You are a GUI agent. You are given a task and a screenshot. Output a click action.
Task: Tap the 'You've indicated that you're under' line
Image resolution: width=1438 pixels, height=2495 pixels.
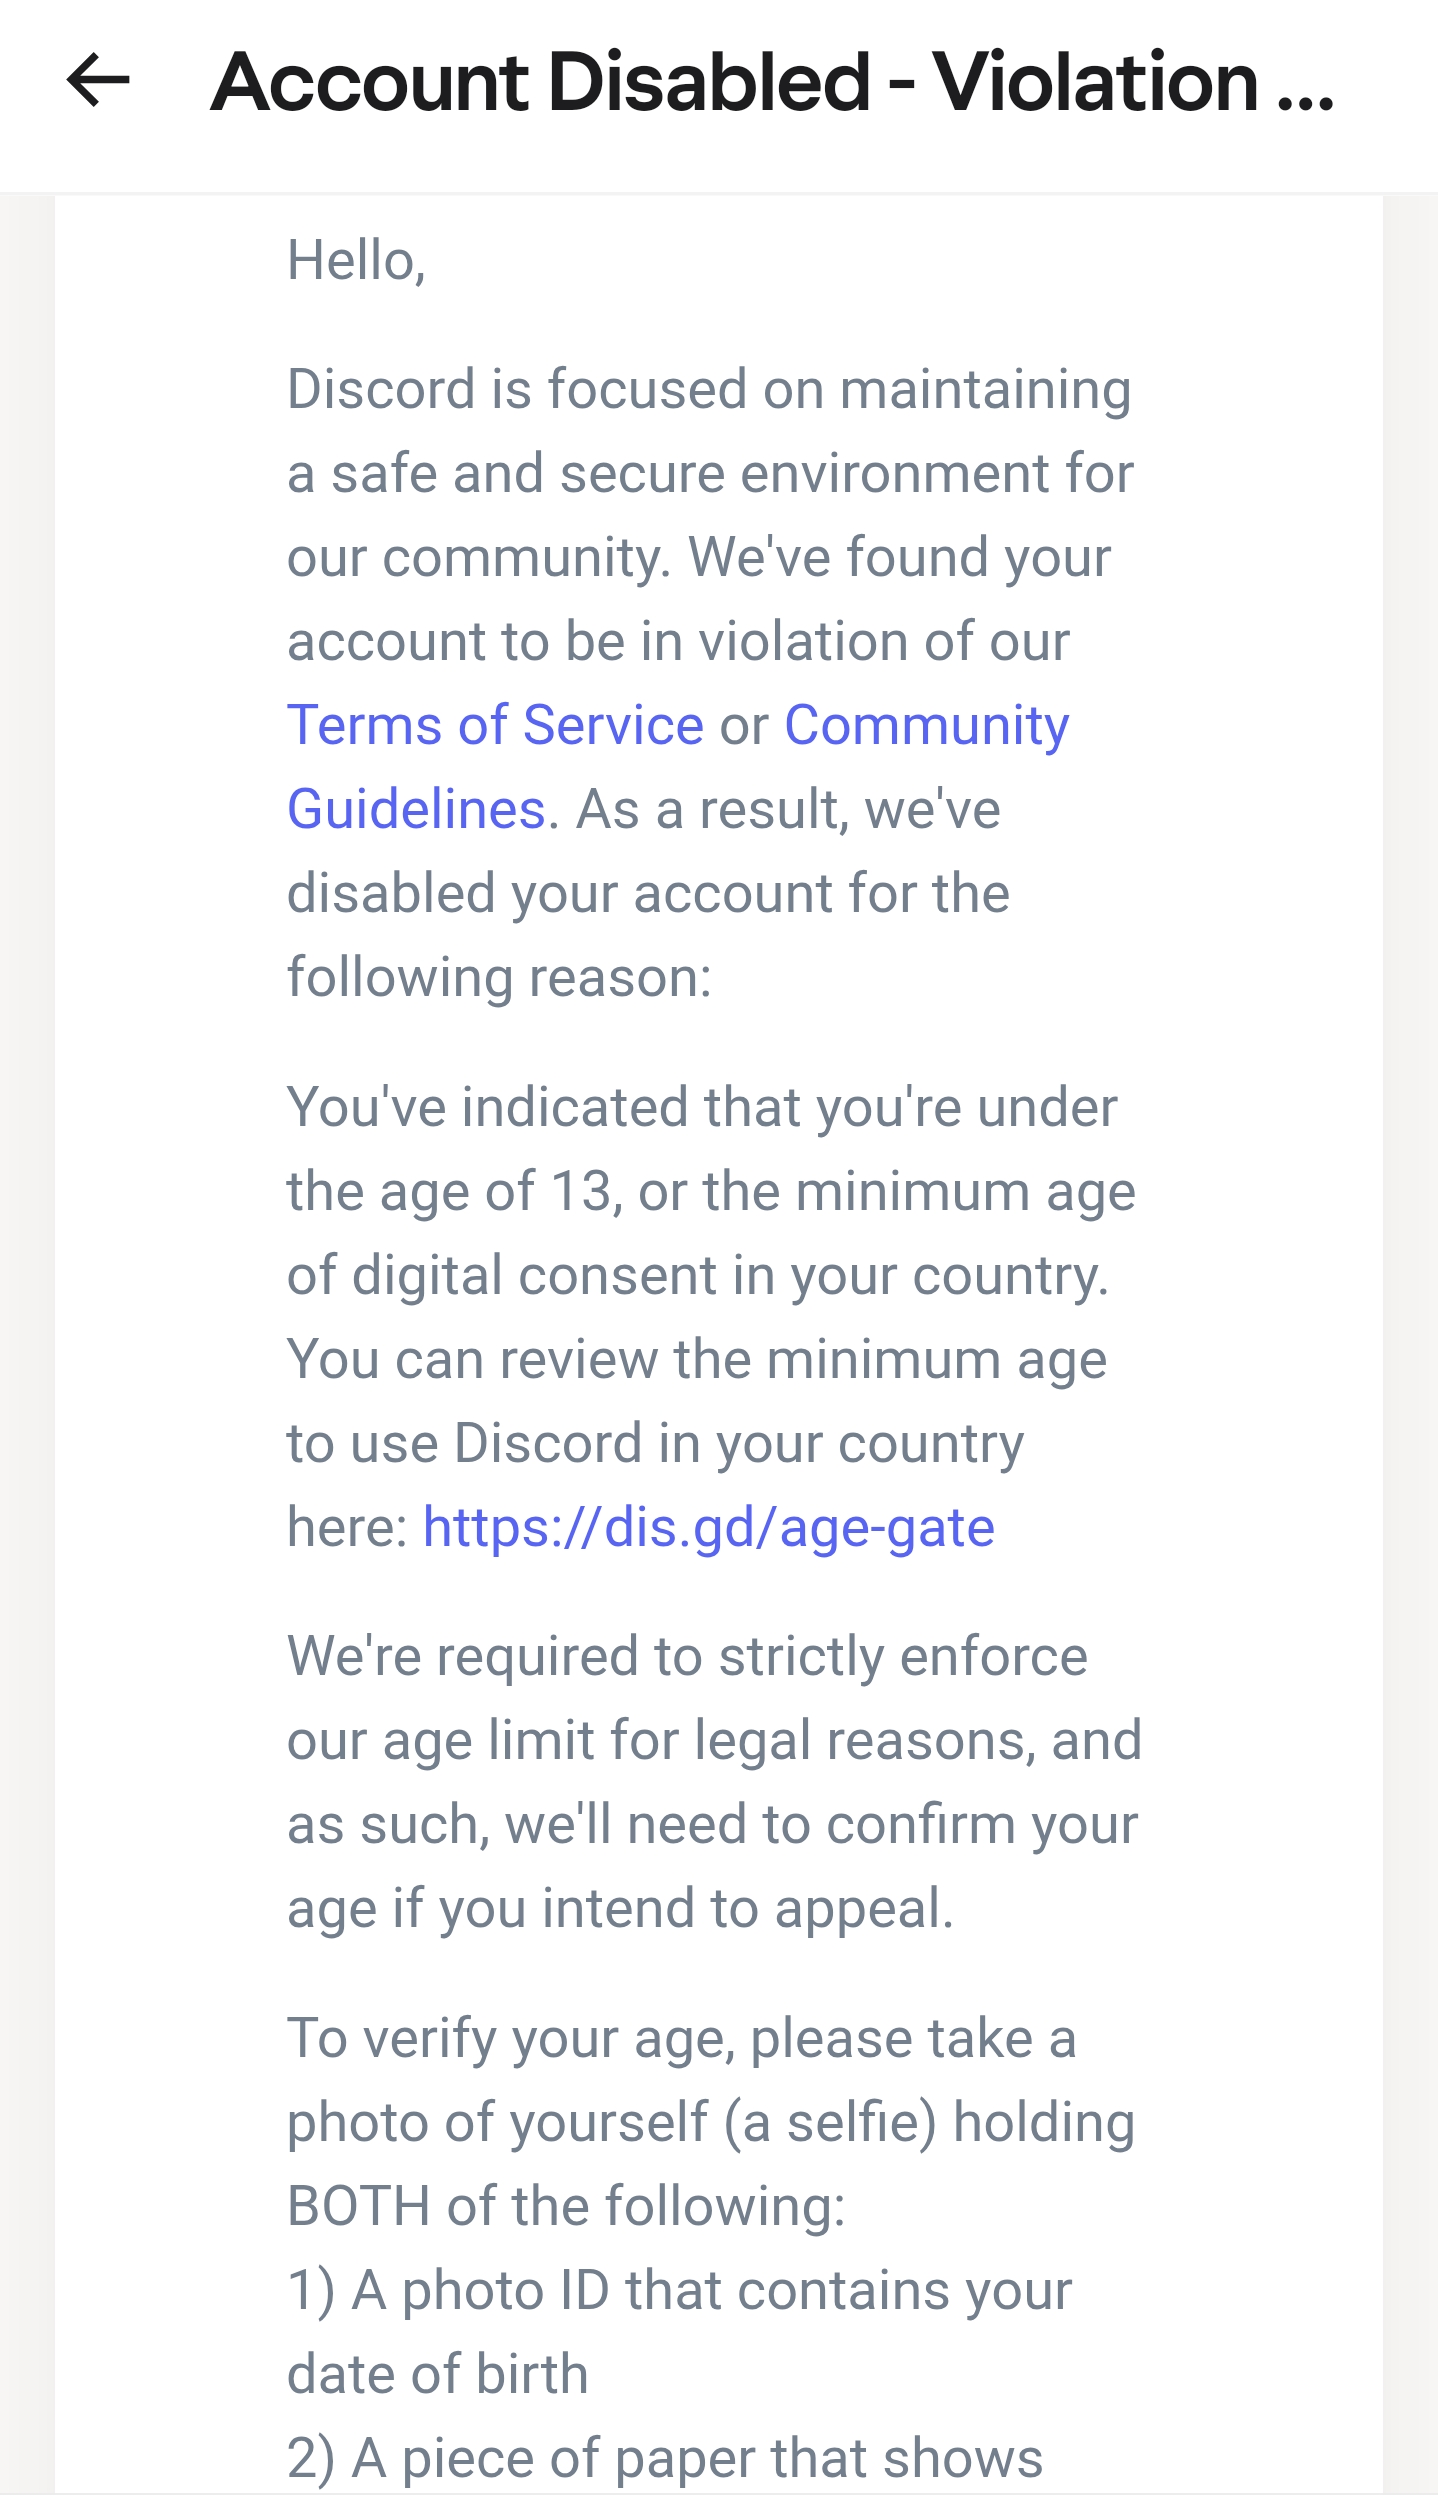(702, 1108)
